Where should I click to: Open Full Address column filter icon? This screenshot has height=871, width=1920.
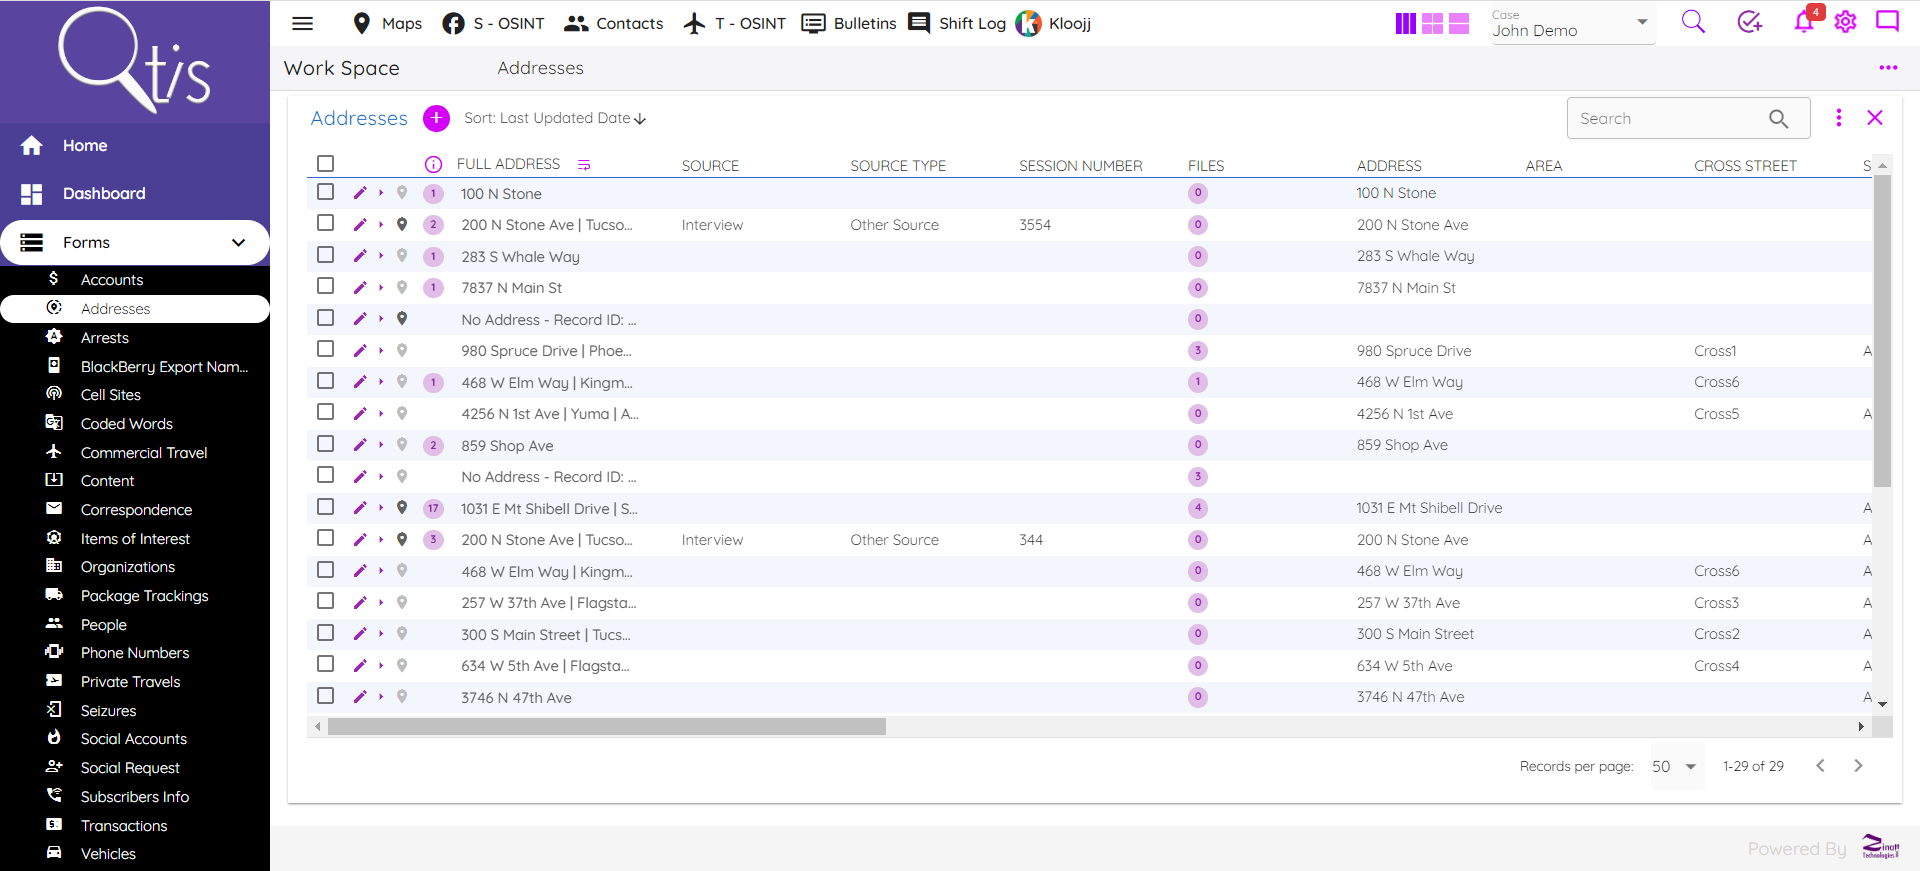tap(584, 165)
